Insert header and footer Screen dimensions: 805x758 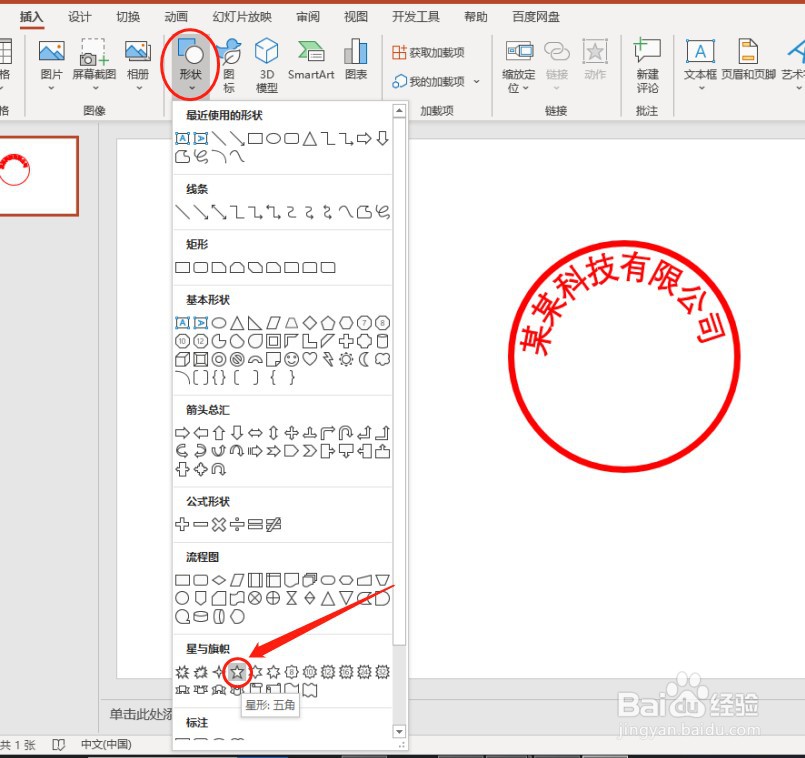click(x=749, y=60)
